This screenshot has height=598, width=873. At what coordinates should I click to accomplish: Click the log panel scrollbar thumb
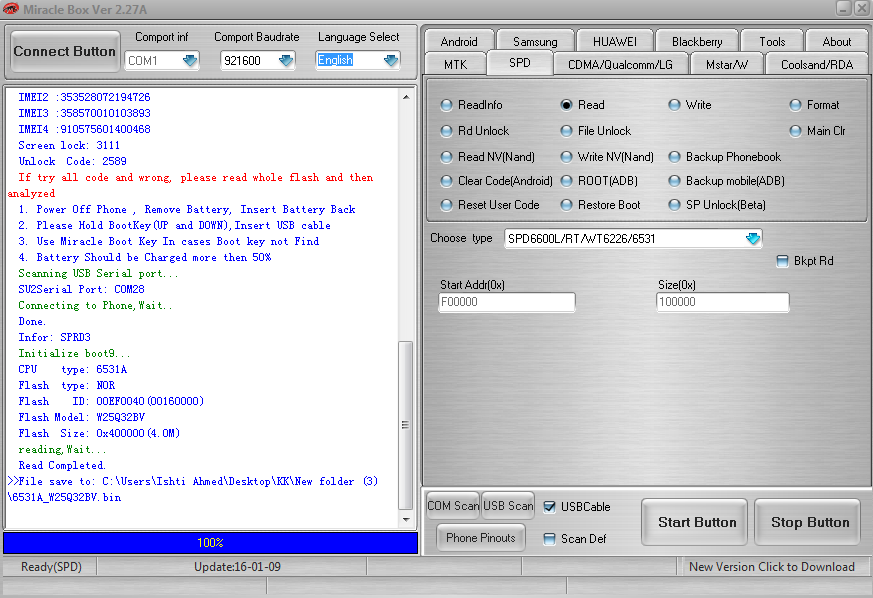(x=405, y=425)
